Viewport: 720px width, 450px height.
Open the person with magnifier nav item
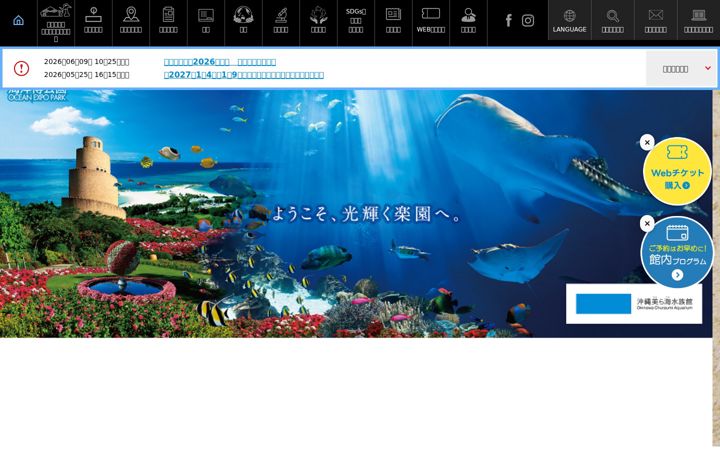point(468,23)
